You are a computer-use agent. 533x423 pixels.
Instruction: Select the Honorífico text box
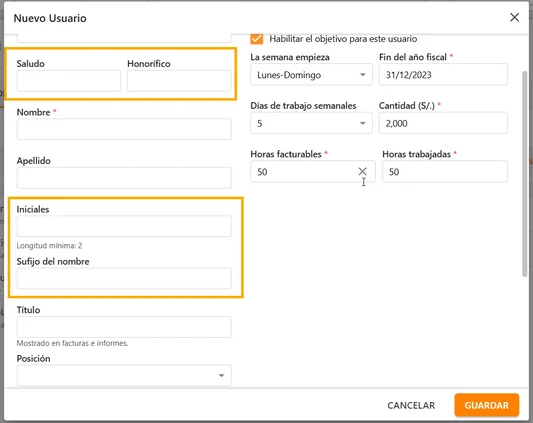[x=179, y=81]
